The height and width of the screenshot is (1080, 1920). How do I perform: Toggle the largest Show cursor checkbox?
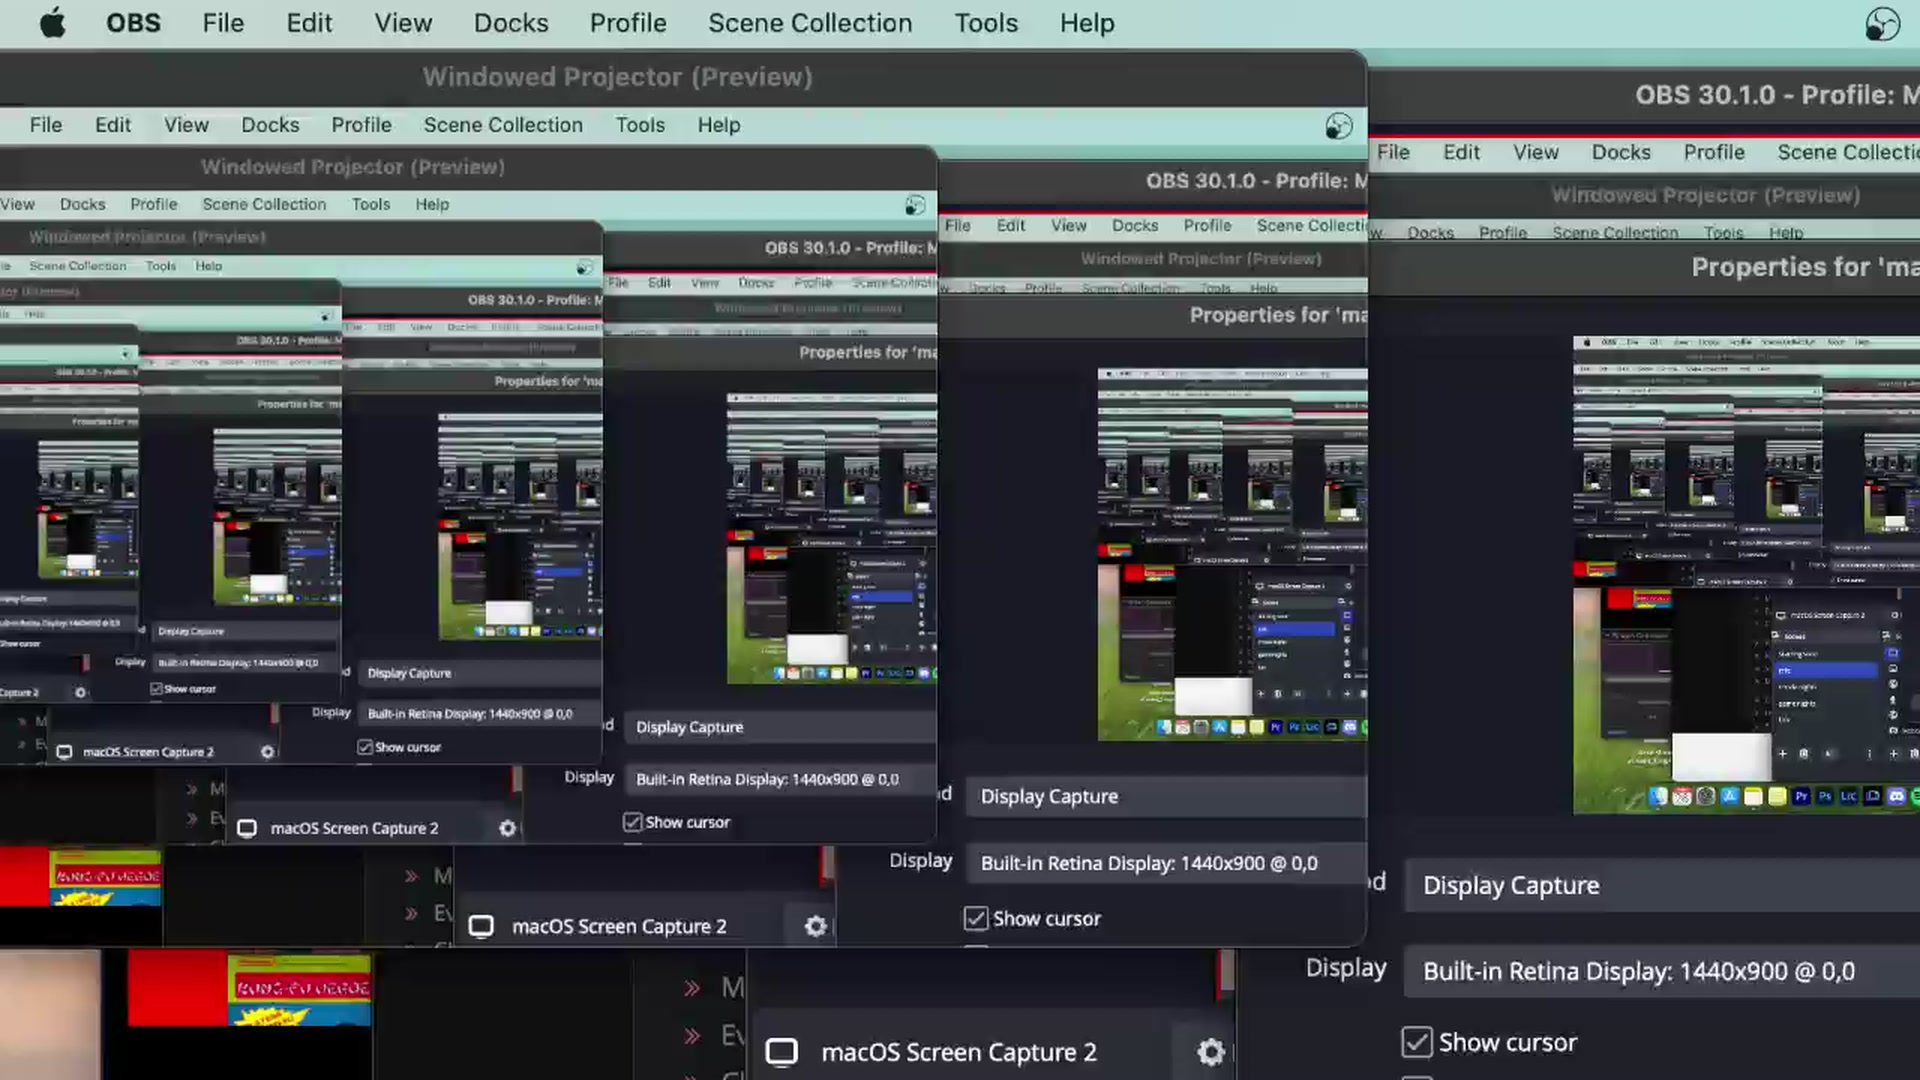[1416, 1042]
